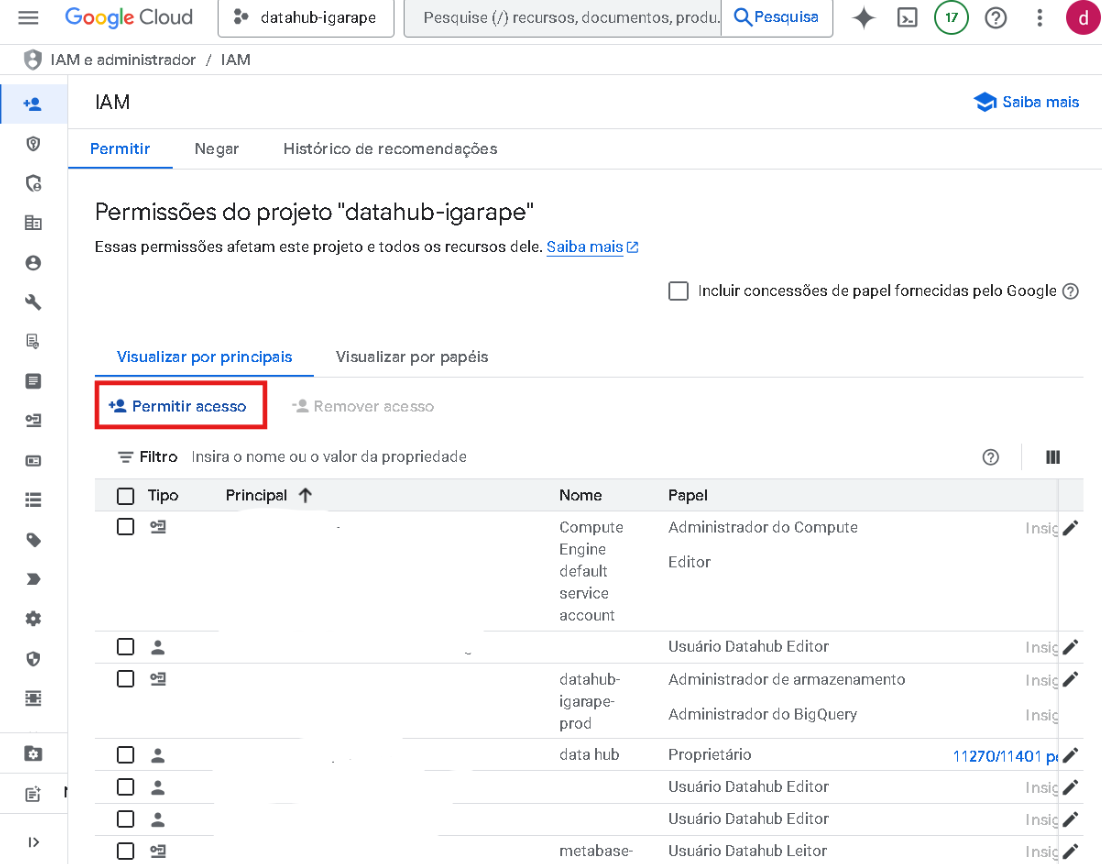Click the notifications badge showing 17

pos(951,18)
